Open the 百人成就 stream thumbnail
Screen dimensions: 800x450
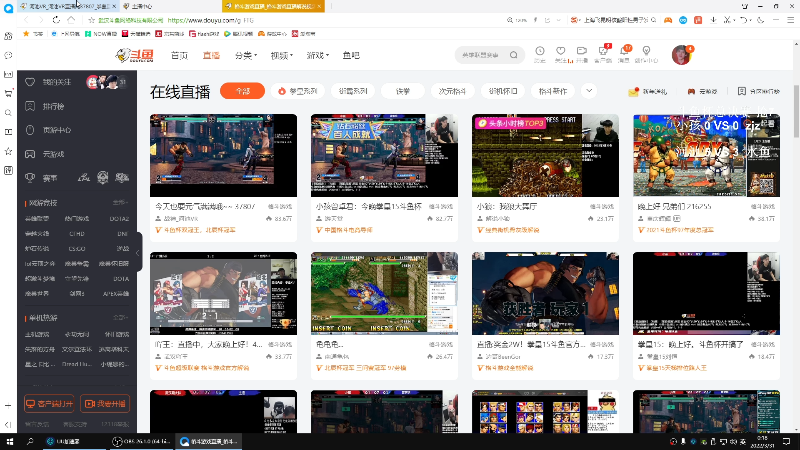click(x=384, y=155)
